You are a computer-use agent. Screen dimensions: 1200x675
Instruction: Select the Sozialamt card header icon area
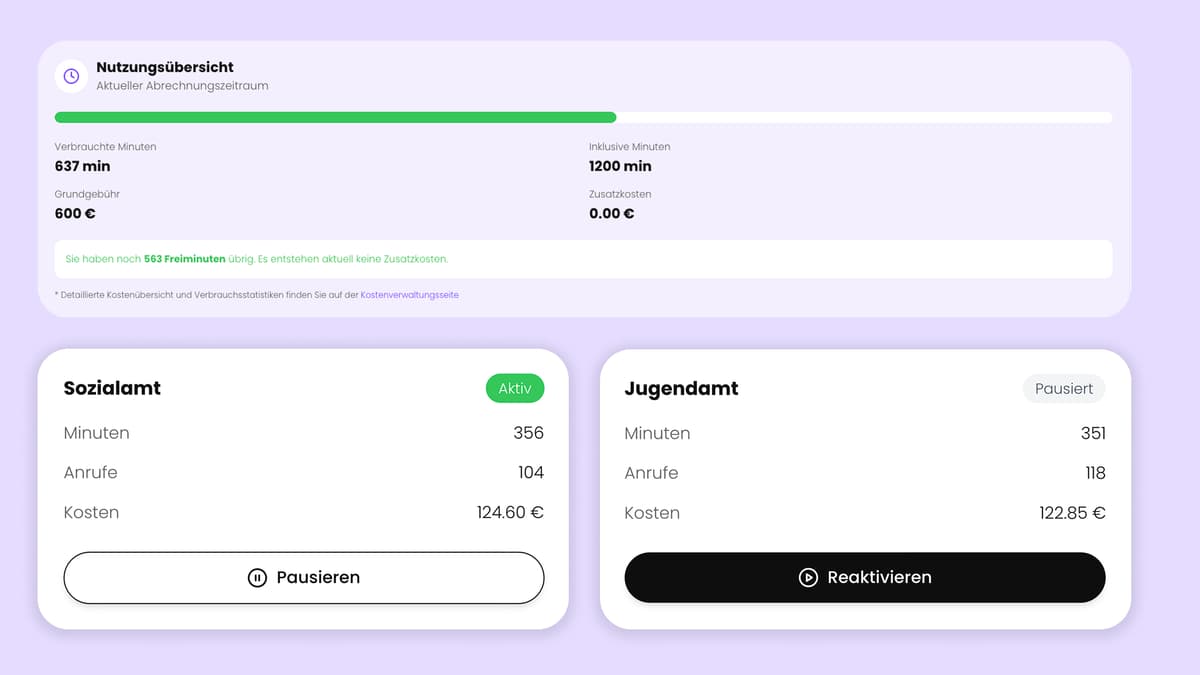pos(112,388)
